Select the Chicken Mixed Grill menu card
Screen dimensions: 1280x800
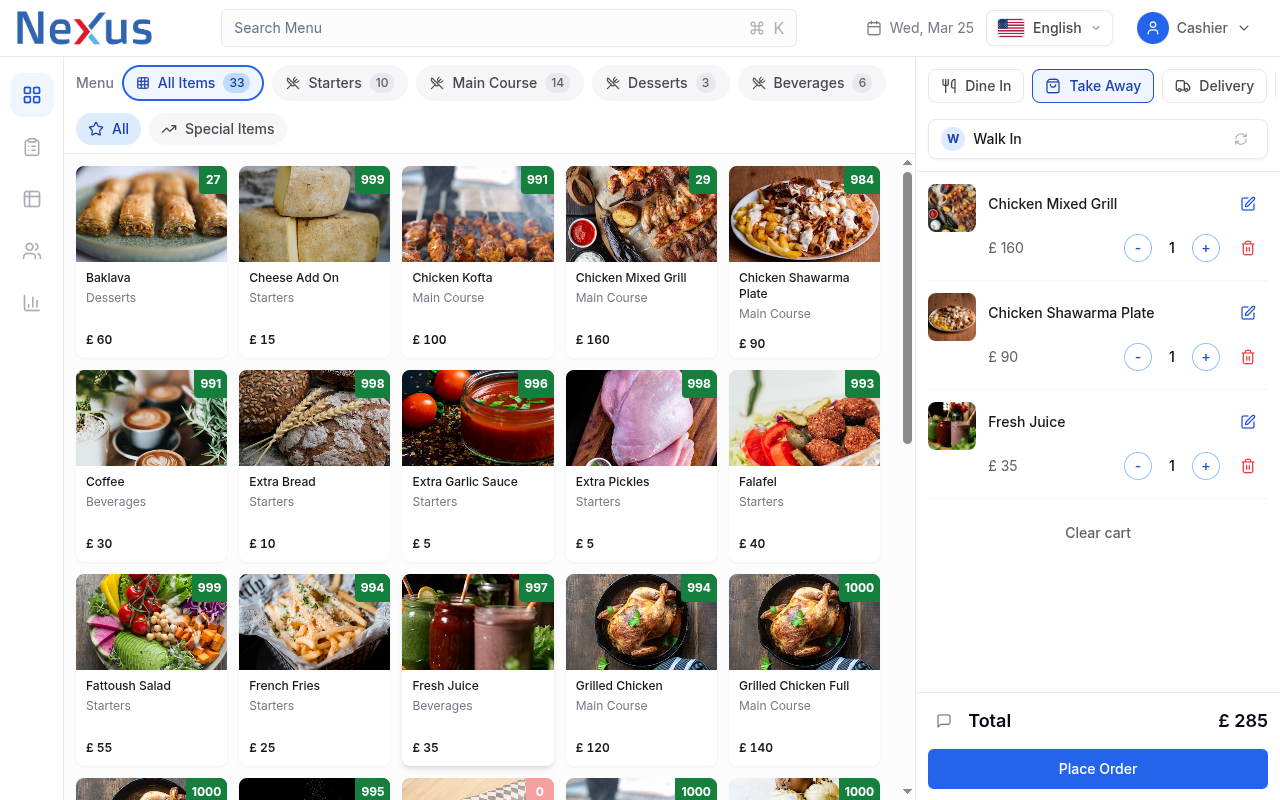click(x=641, y=262)
